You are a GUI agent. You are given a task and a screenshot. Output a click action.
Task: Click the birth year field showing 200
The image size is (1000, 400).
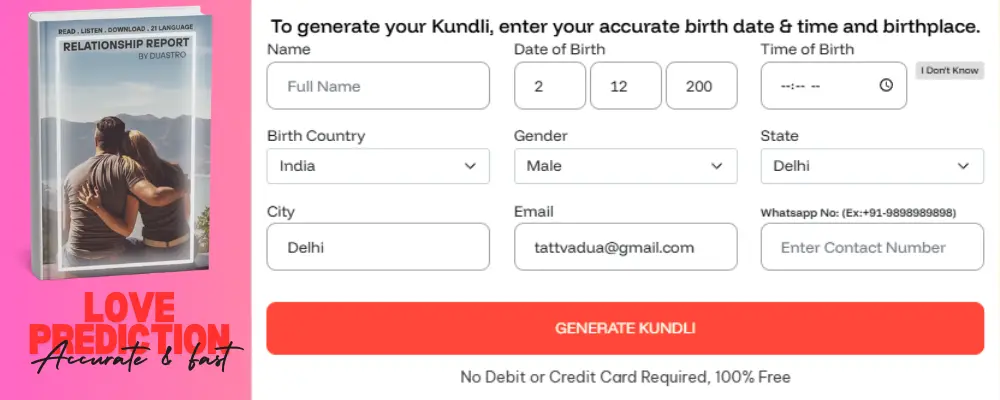coord(701,86)
